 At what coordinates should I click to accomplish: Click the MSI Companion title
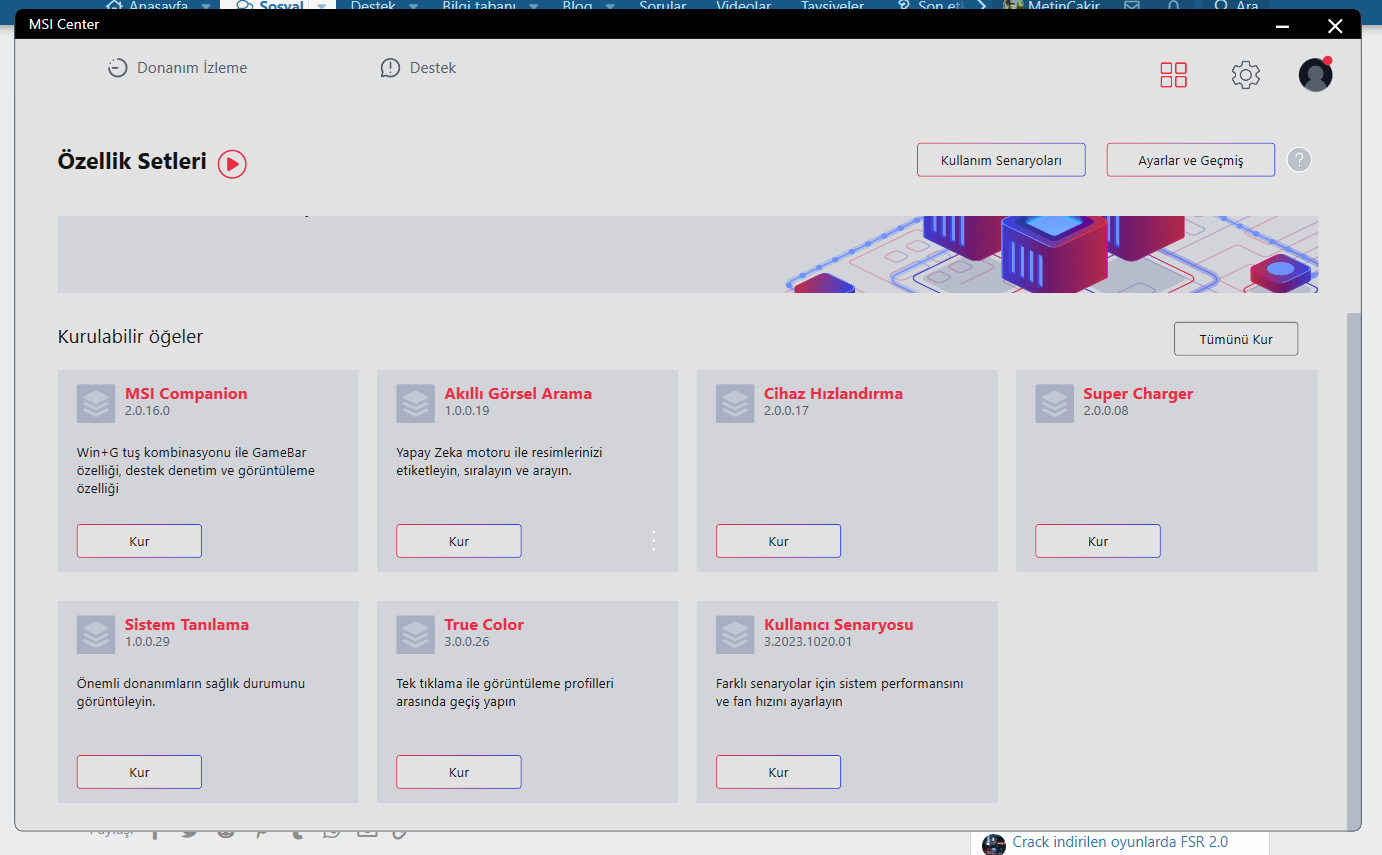186,394
